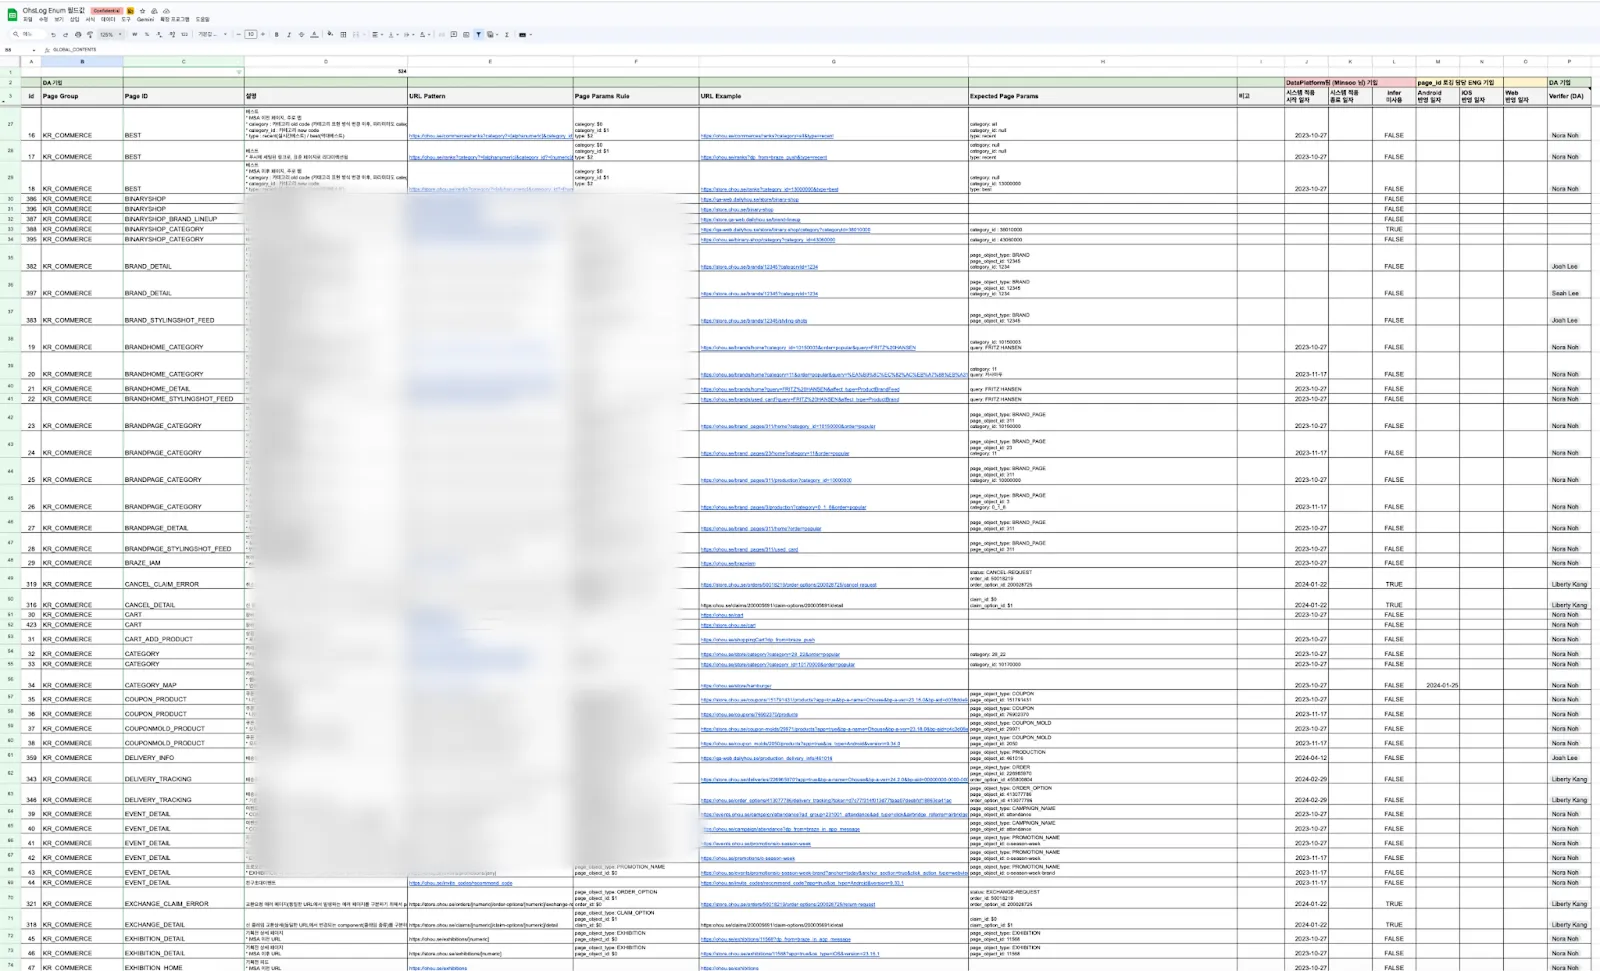Open the filter arrow in column C
The image size is (1600, 971).
pos(238,72)
